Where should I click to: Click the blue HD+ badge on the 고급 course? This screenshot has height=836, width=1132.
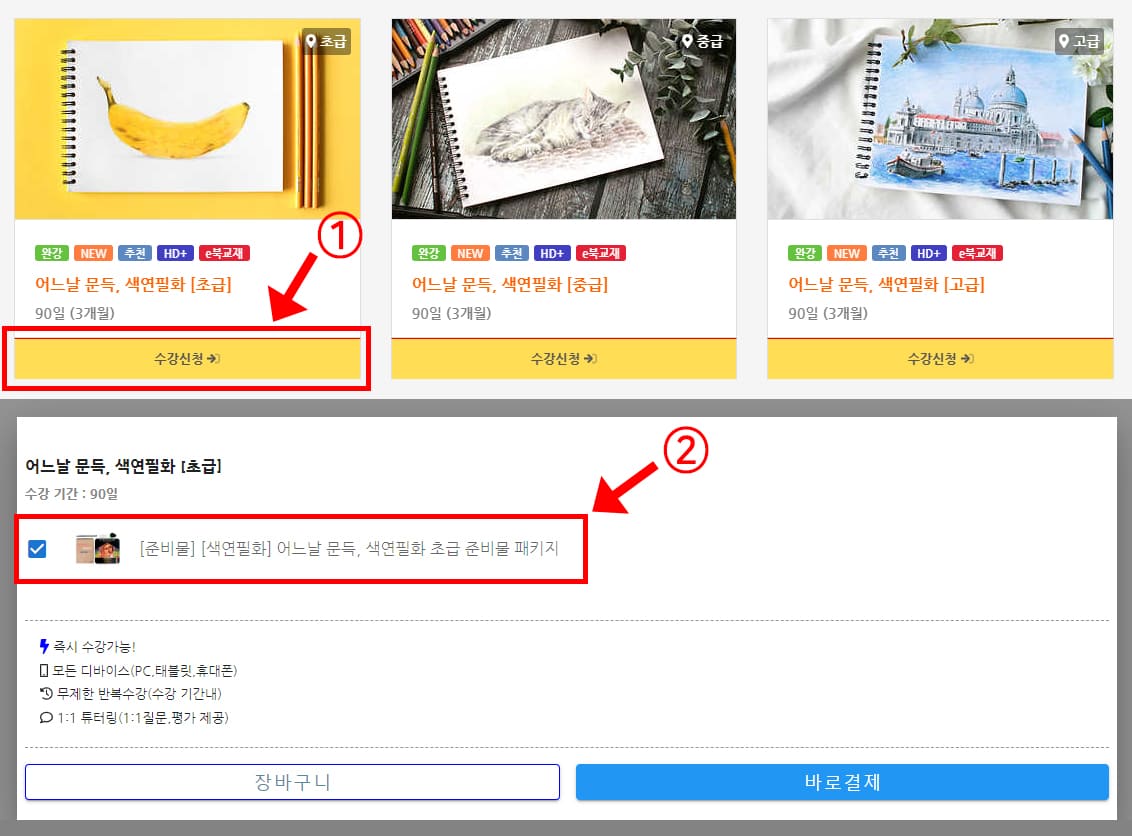pos(928,253)
